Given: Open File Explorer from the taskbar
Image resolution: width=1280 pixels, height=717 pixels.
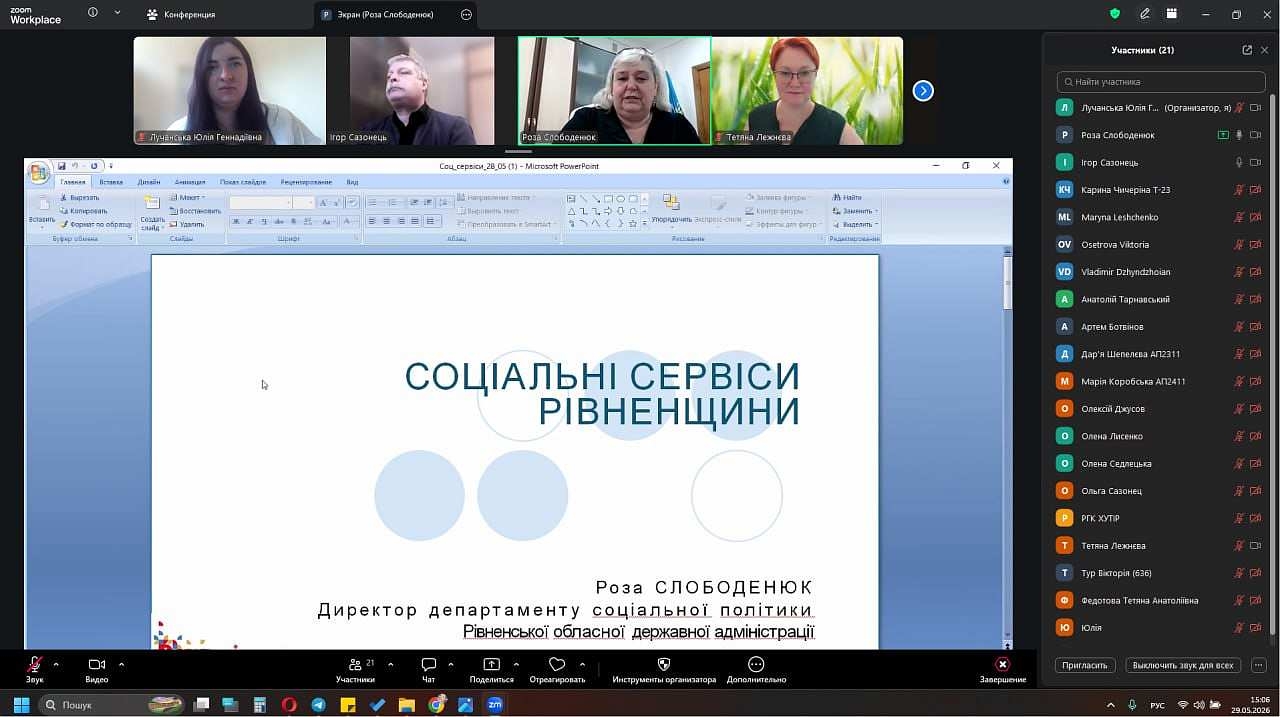Looking at the screenshot, I should point(407,705).
